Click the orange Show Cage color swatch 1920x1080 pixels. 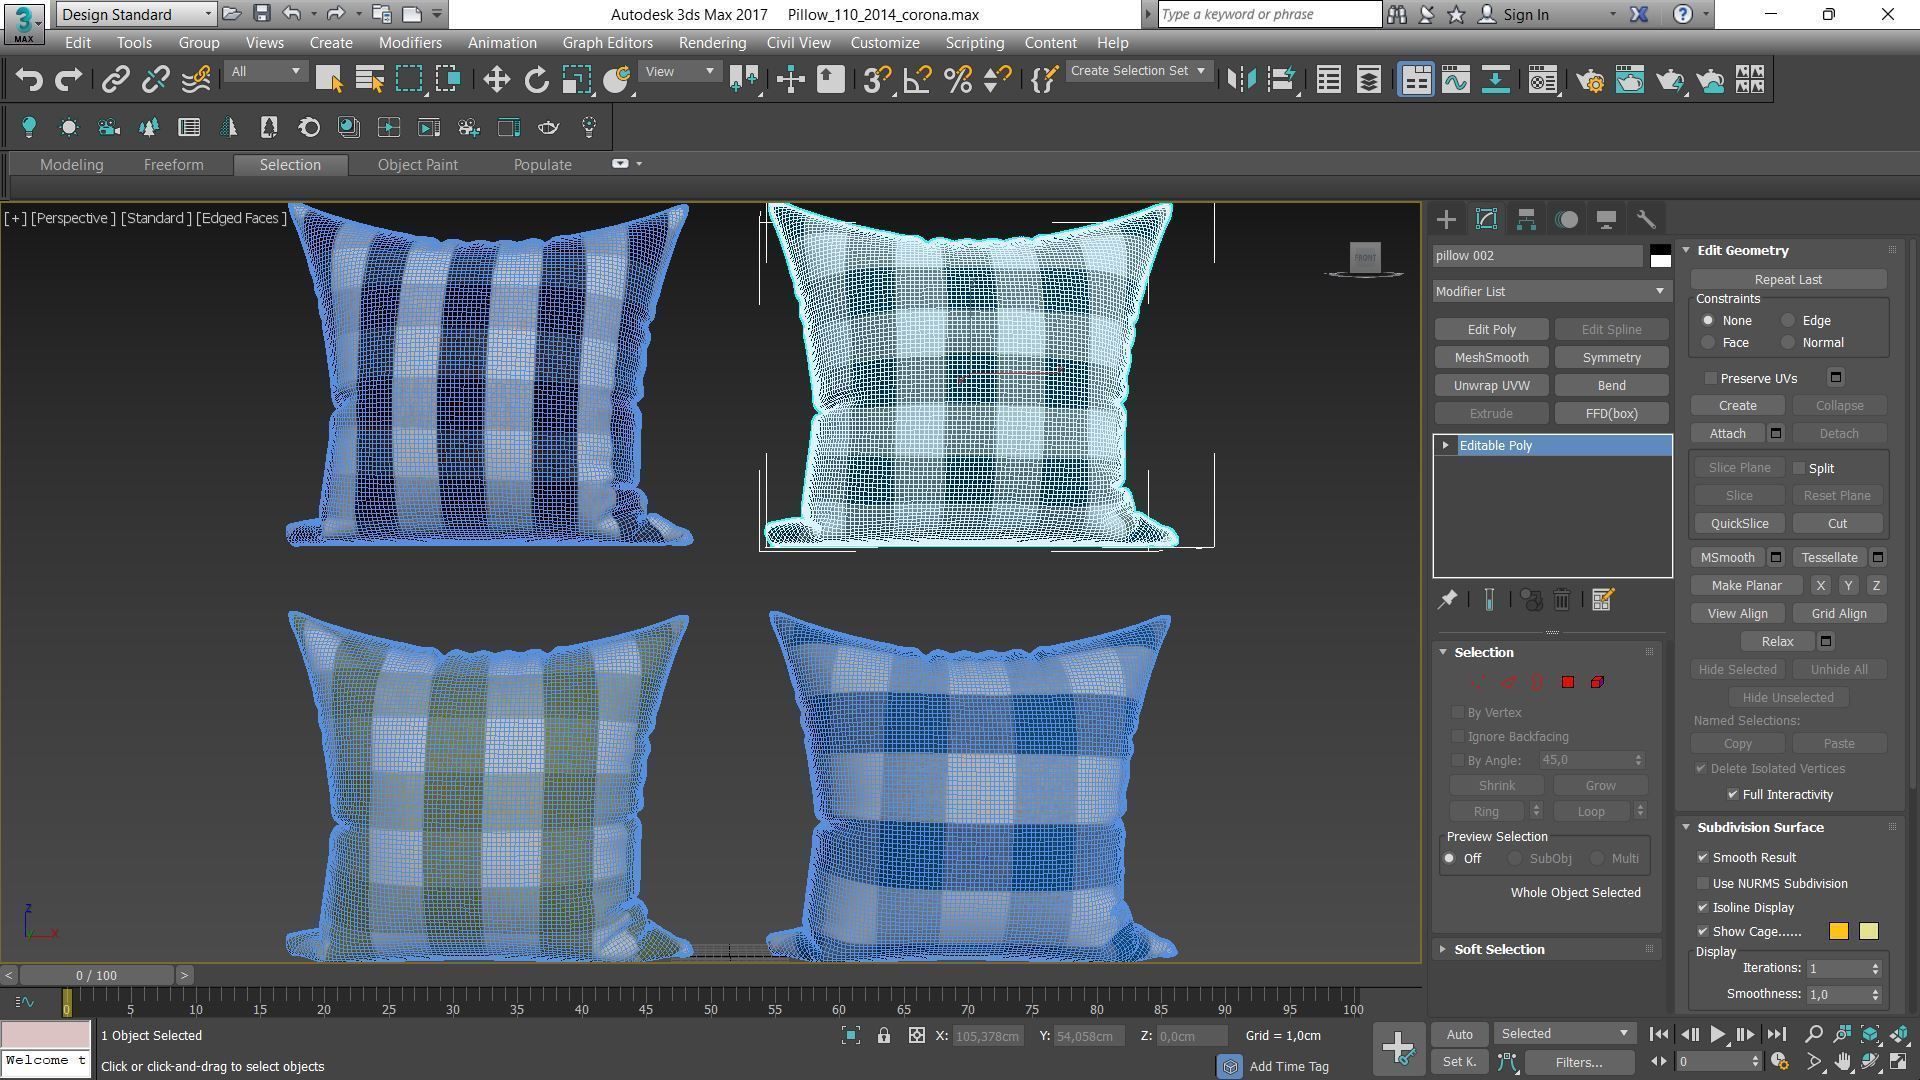pyautogui.click(x=1839, y=931)
